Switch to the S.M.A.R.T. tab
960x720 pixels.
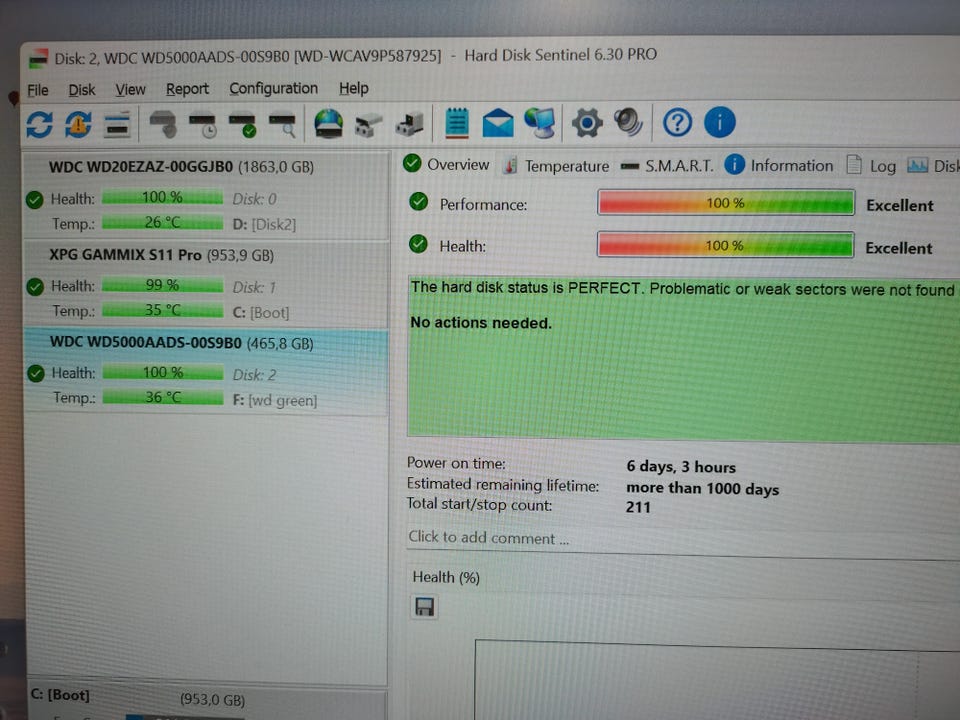pyautogui.click(x=667, y=166)
